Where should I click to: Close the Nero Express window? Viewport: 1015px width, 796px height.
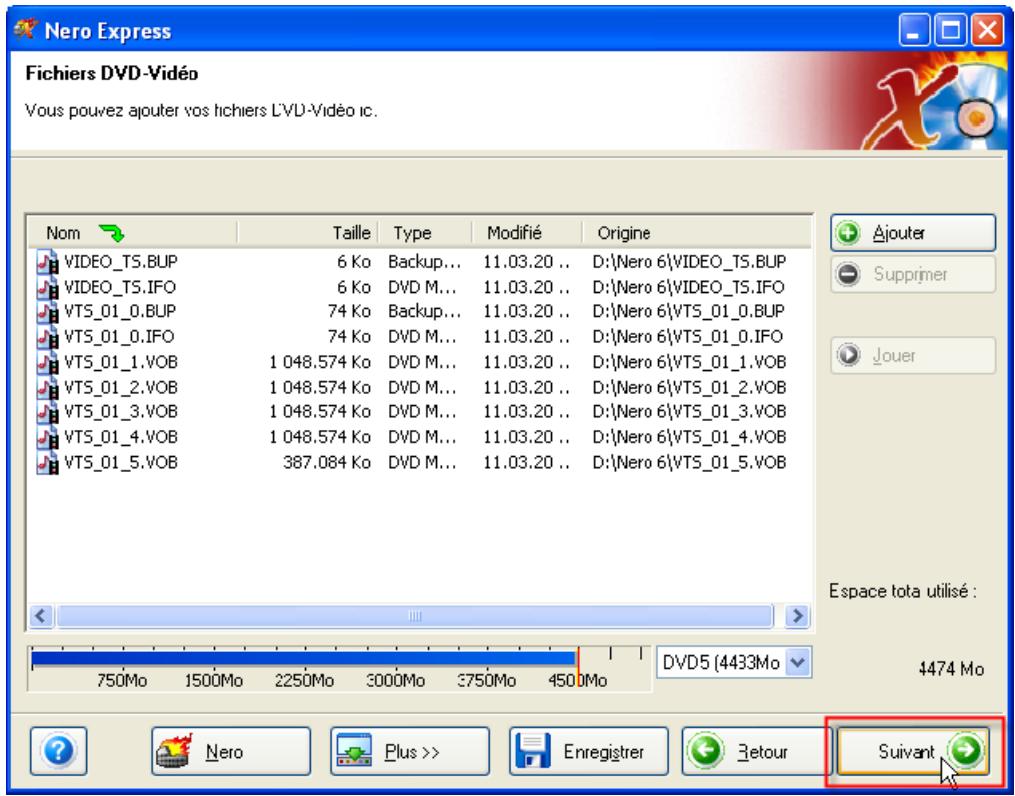pos(987,31)
